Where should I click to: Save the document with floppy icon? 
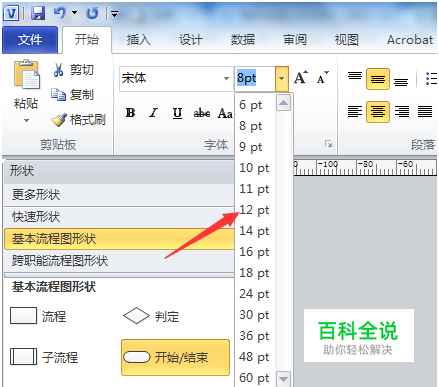(x=38, y=13)
